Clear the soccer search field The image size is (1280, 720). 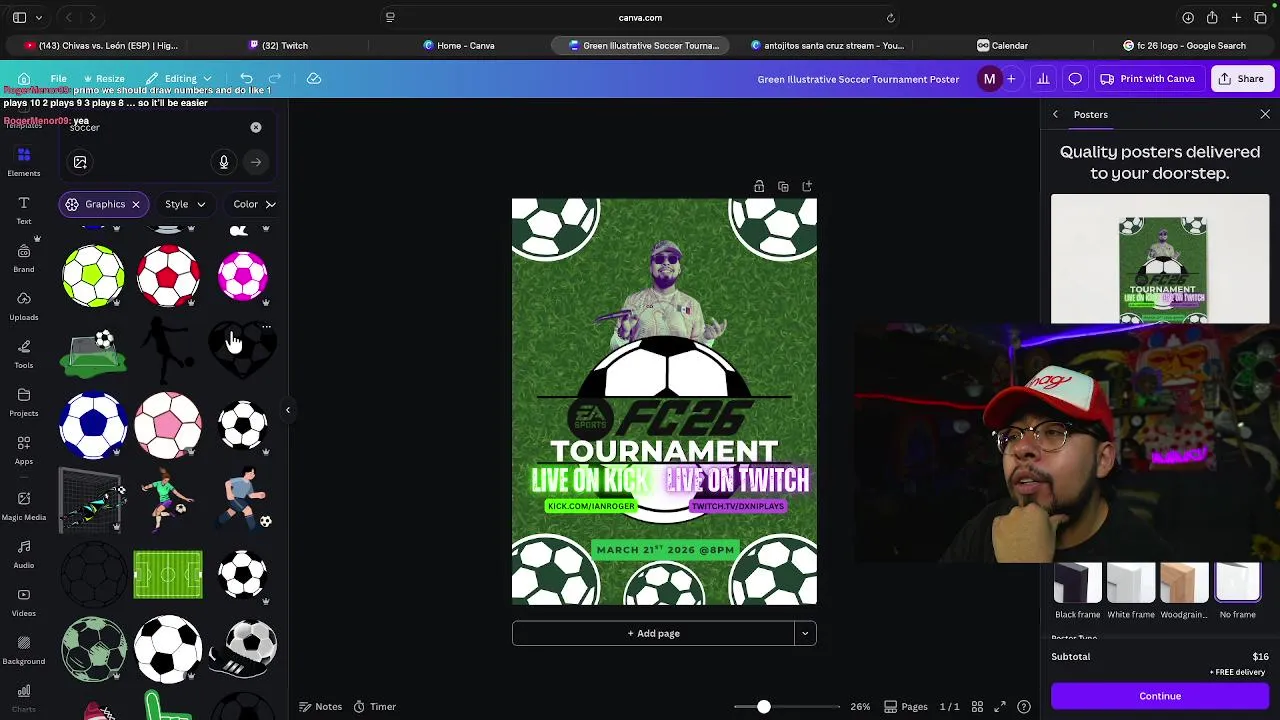[x=256, y=127]
